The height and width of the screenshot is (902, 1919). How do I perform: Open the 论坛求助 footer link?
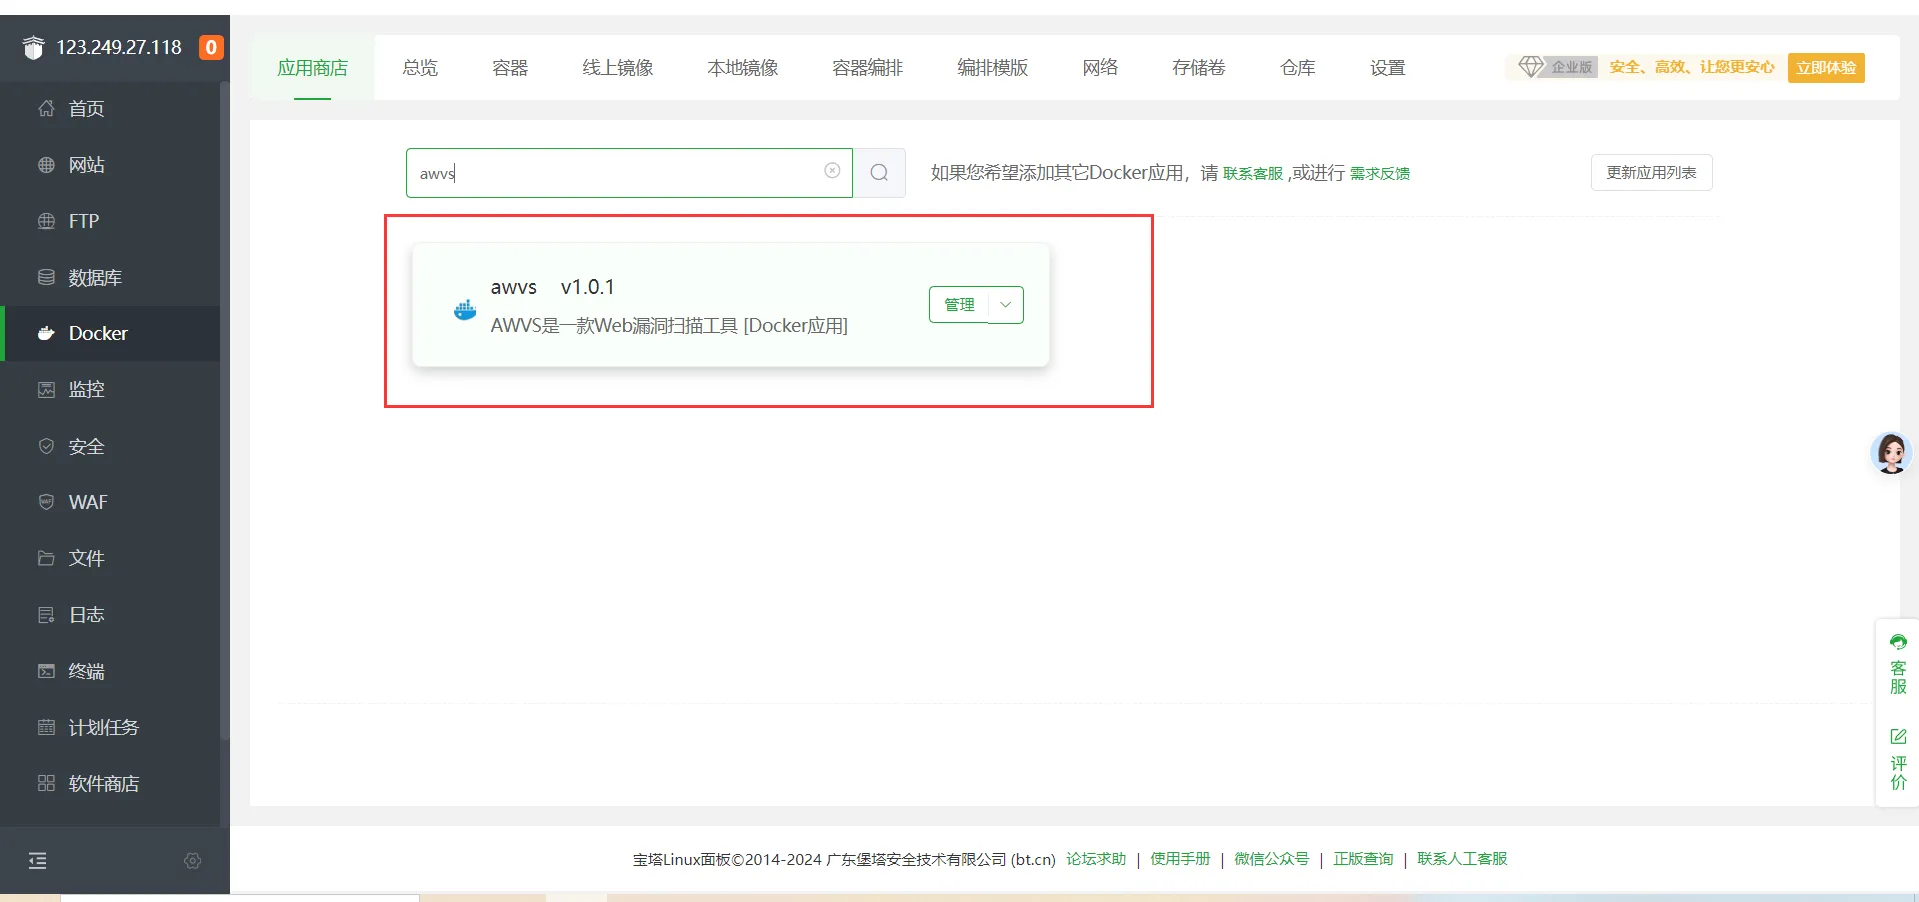pos(1096,859)
